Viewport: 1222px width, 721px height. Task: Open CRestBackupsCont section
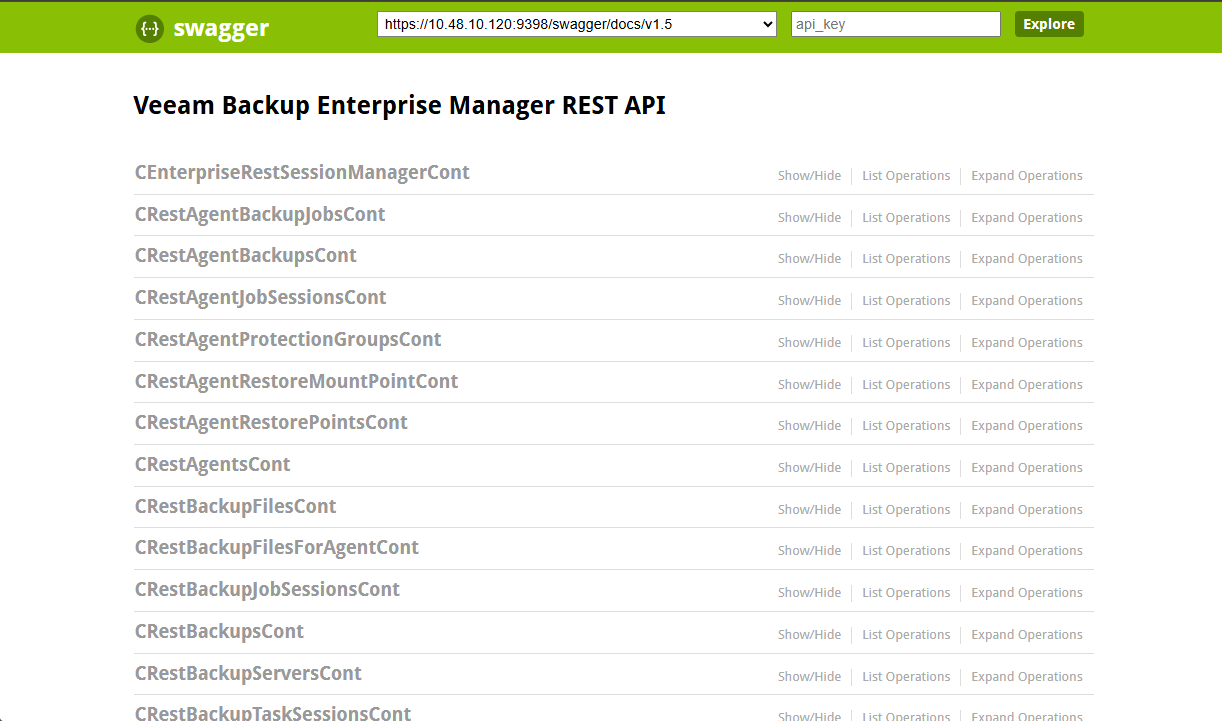(220, 632)
